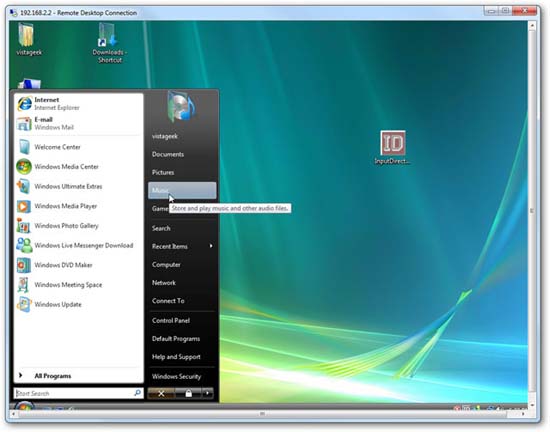This screenshot has height=432, width=550.
Task: Click the InputDirector desktop icon
Action: (x=393, y=147)
